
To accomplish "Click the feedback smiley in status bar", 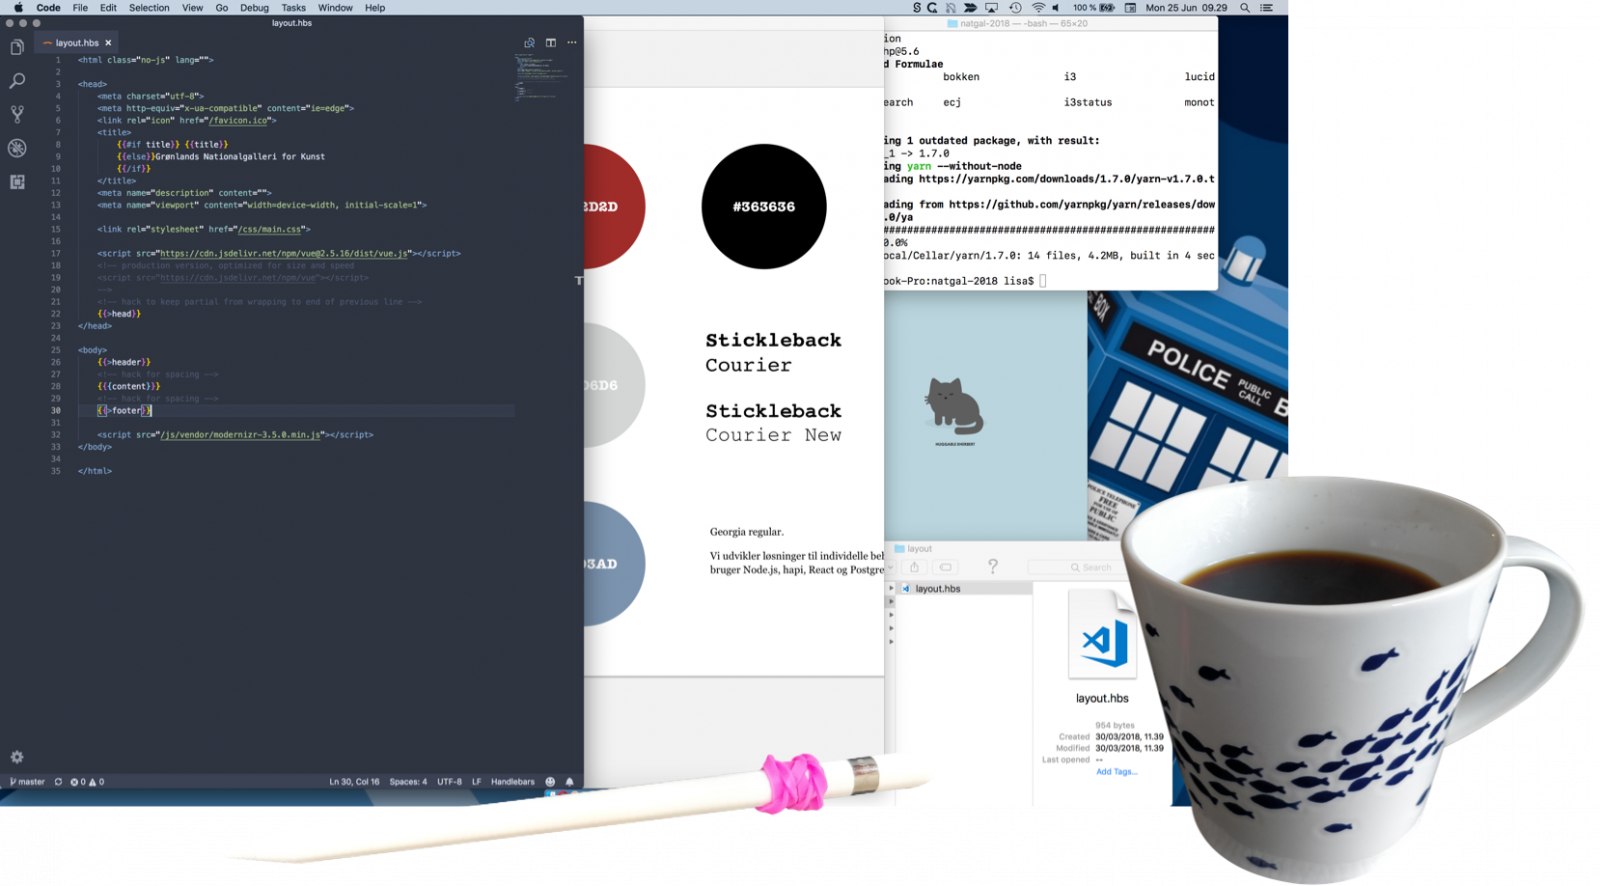I will pyautogui.click(x=550, y=782).
